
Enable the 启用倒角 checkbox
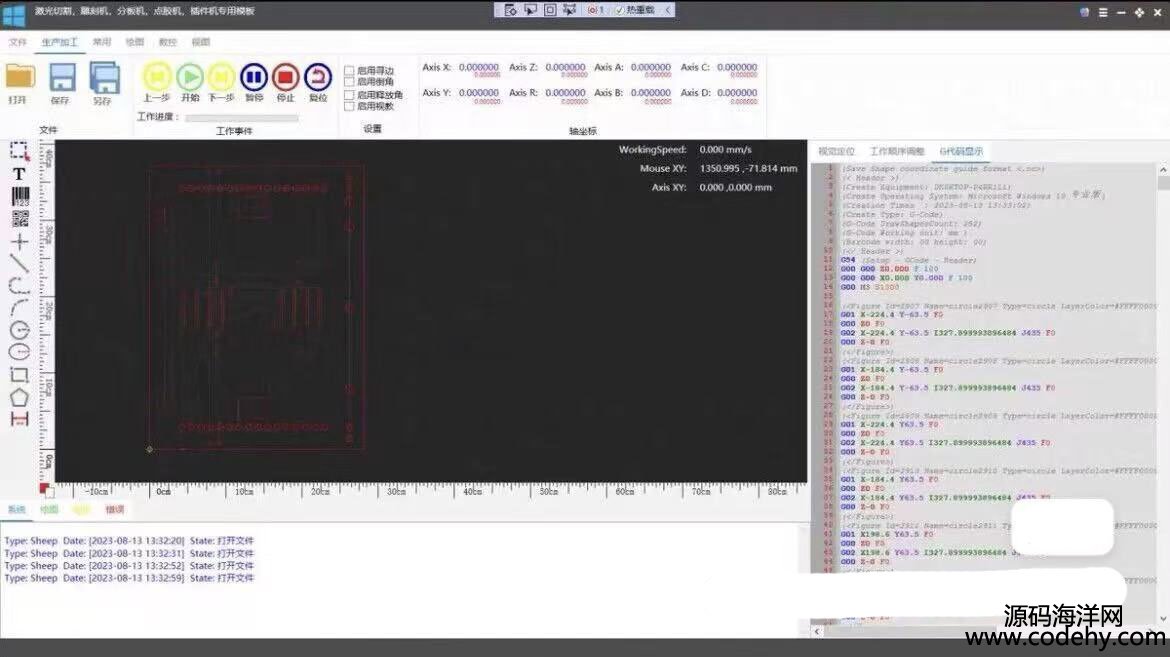pyautogui.click(x=348, y=81)
